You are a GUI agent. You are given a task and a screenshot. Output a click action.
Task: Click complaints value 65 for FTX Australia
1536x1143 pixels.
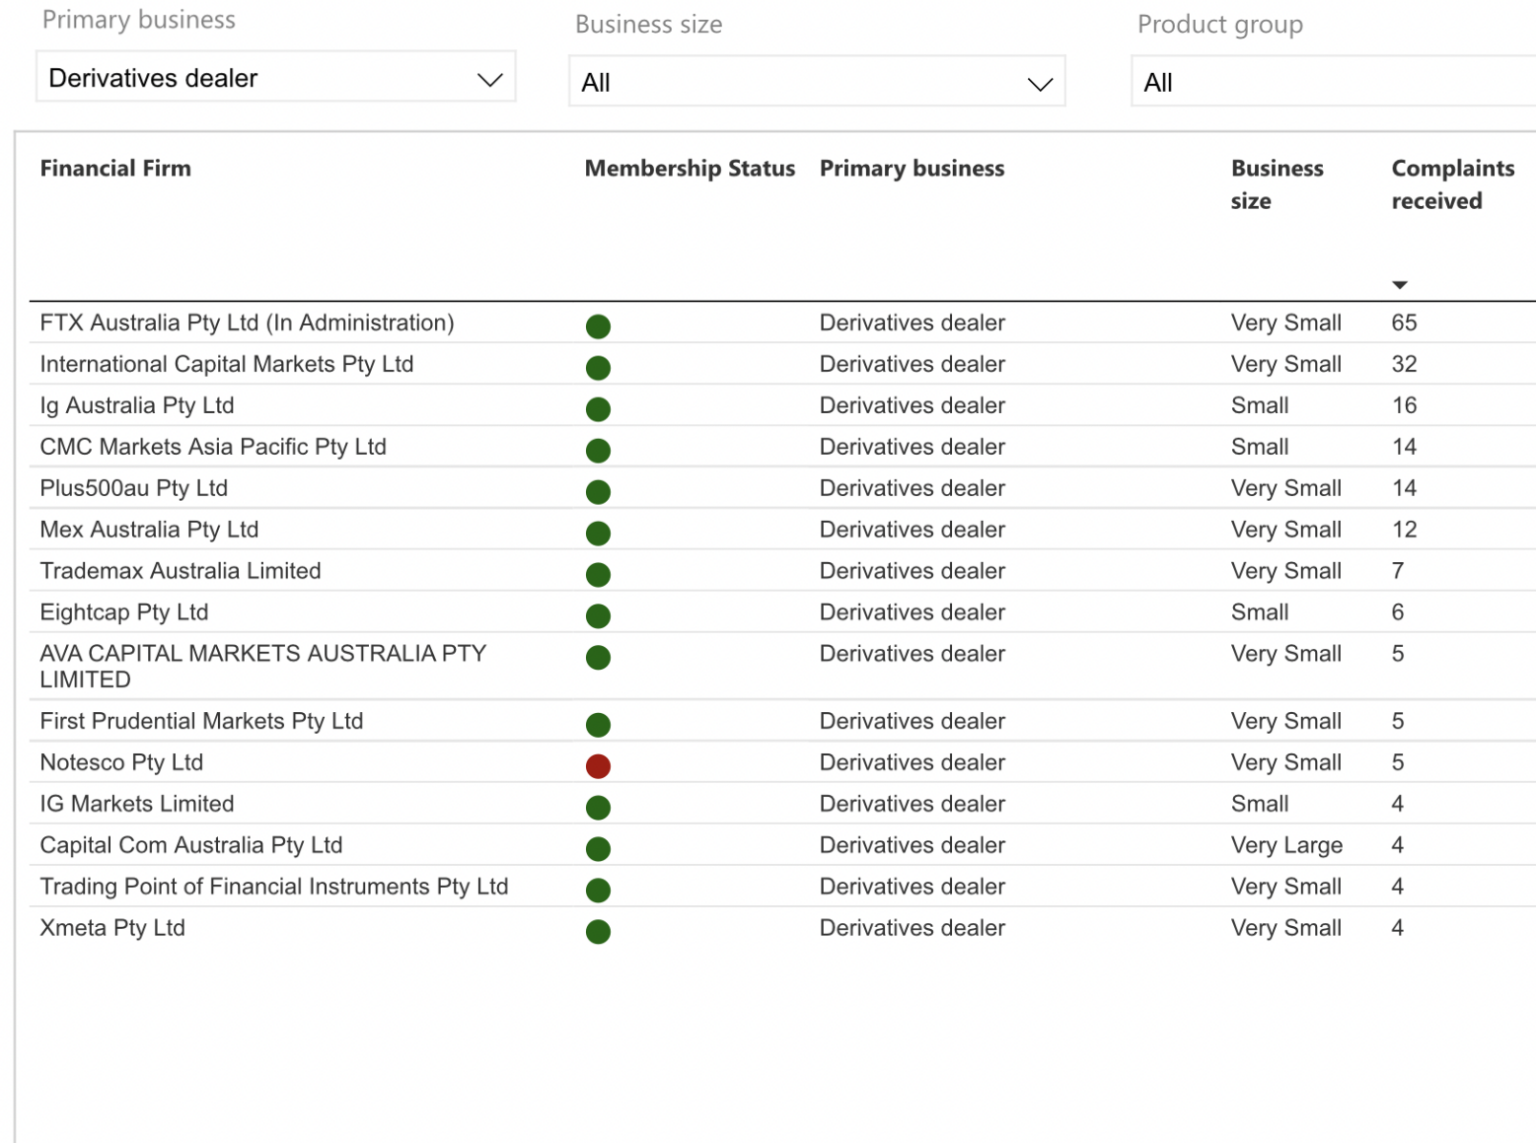[1404, 323]
